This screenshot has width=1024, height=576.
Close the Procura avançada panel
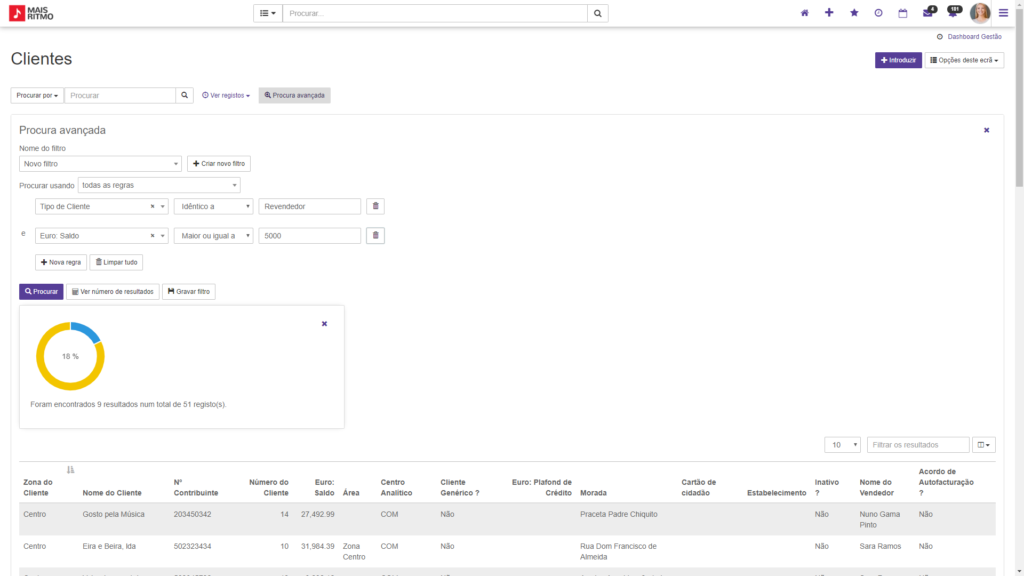[986, 130]
